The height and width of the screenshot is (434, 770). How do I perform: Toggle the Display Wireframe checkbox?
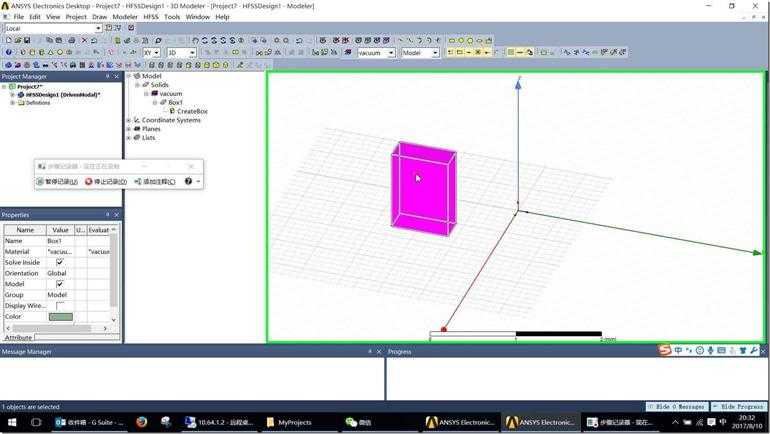59,305
